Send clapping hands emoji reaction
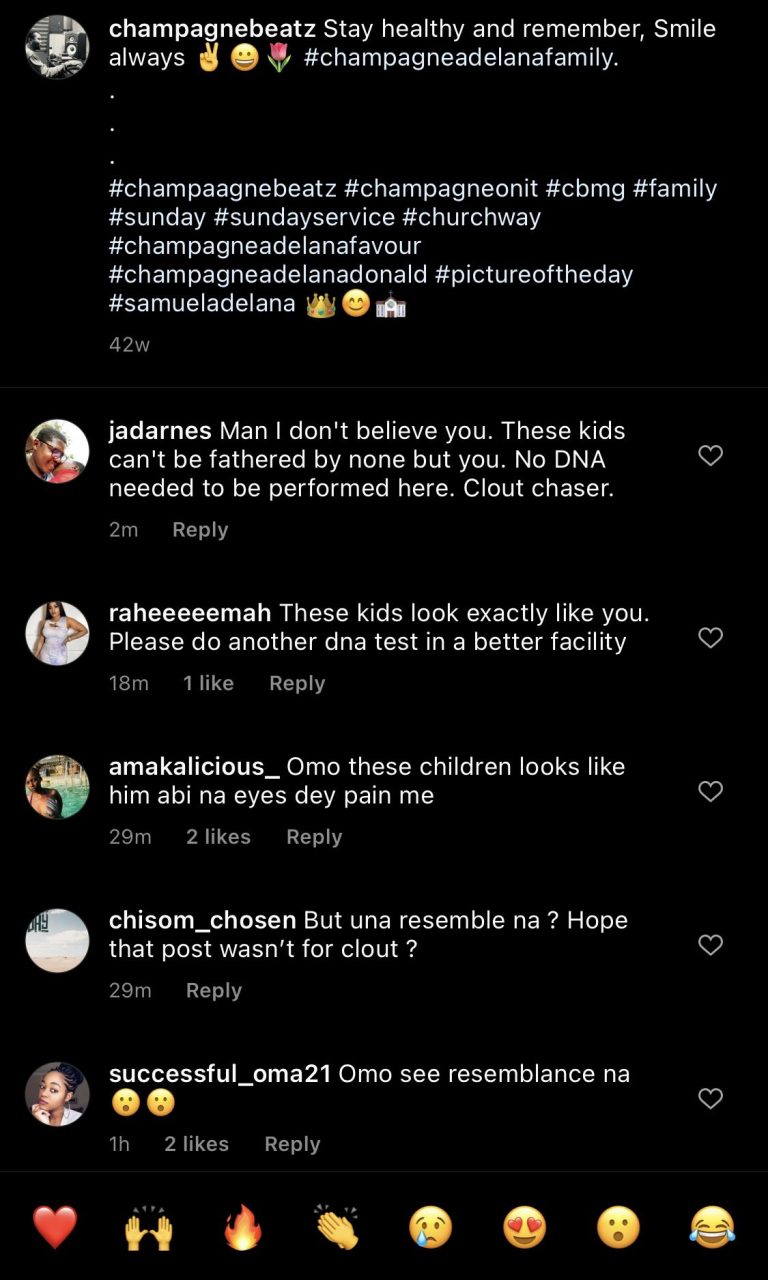768x1280 pixels. click(336, 1227)
